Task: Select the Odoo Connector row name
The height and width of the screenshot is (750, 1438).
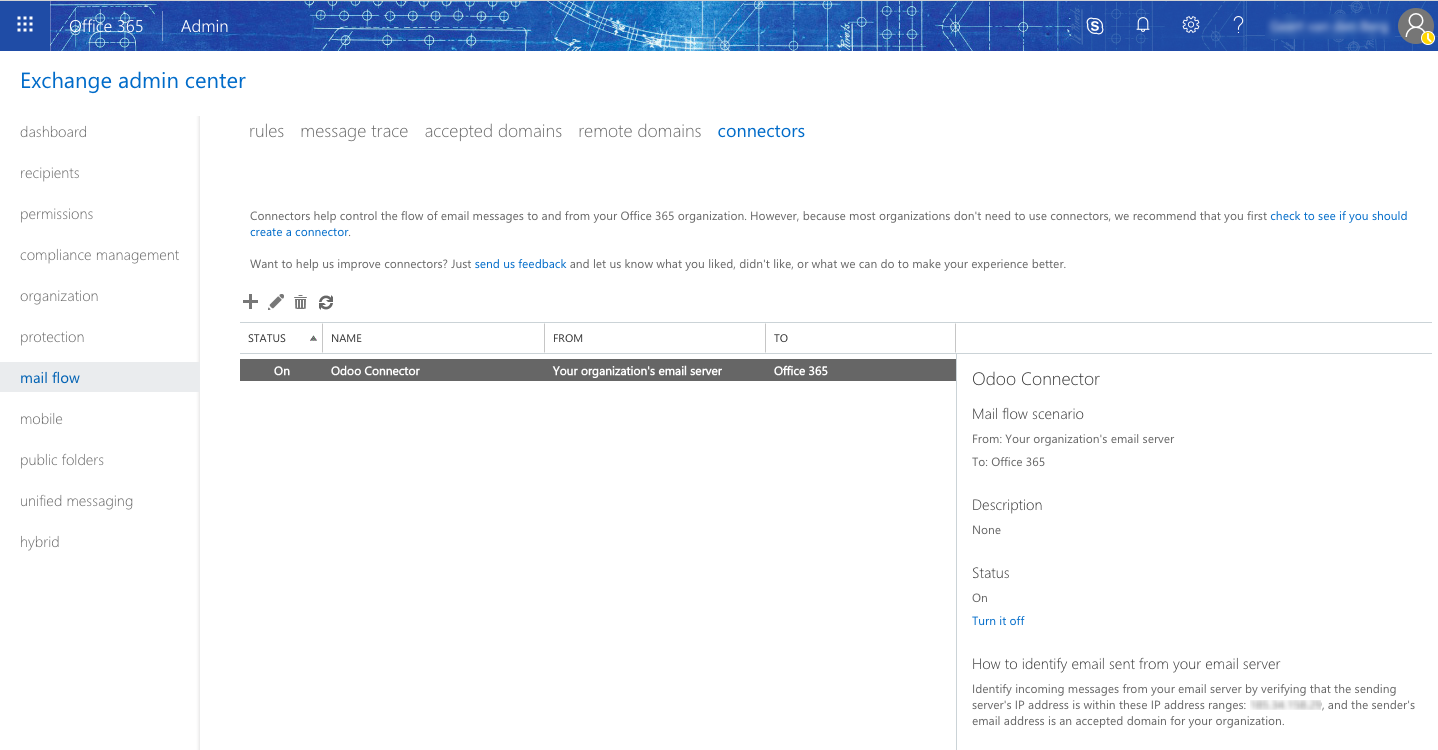Action: [375, 371]
